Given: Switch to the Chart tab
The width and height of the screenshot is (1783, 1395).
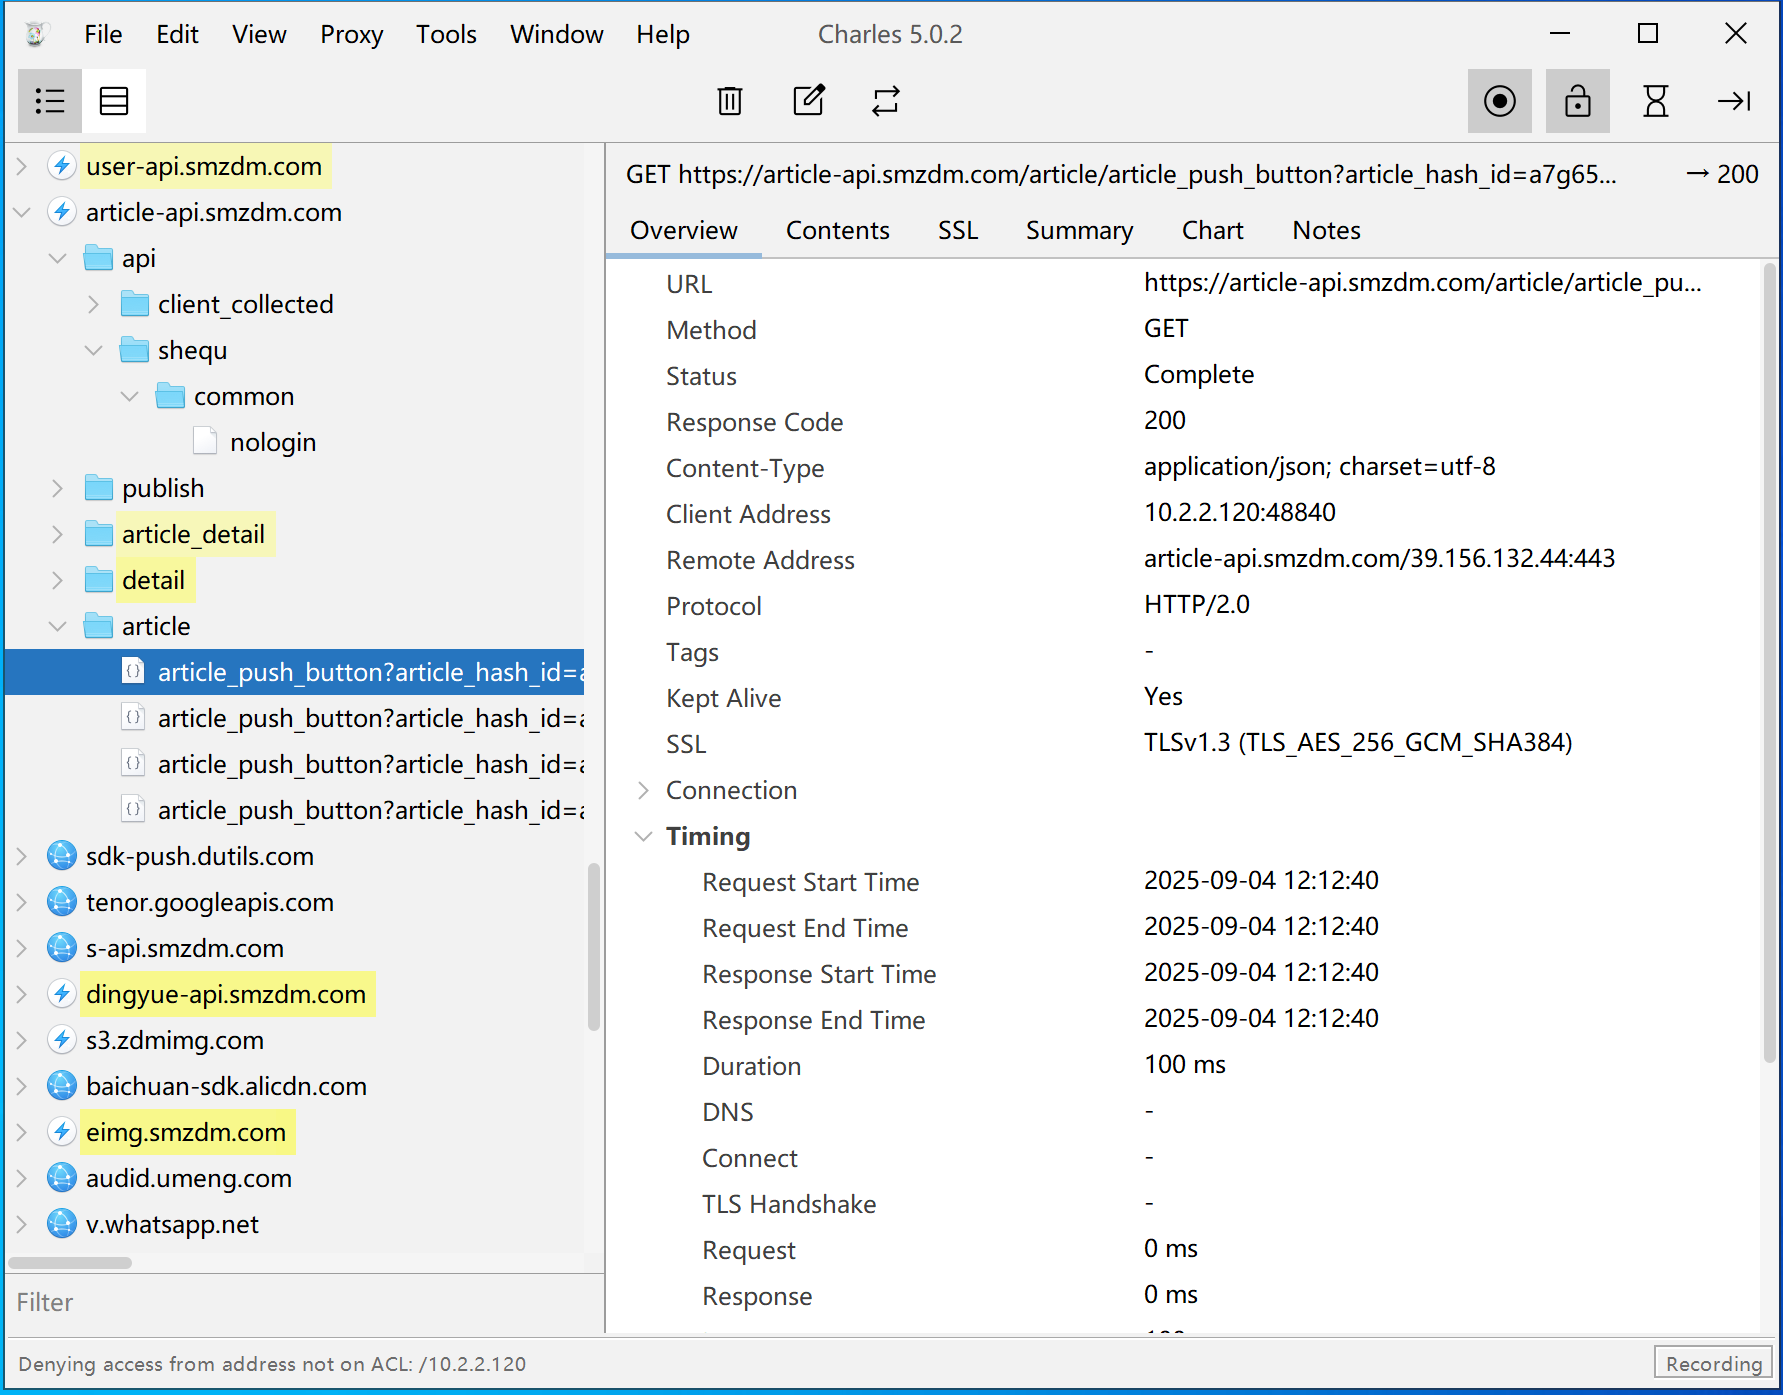Looking at the screenshot, I should click(1213, 231).
